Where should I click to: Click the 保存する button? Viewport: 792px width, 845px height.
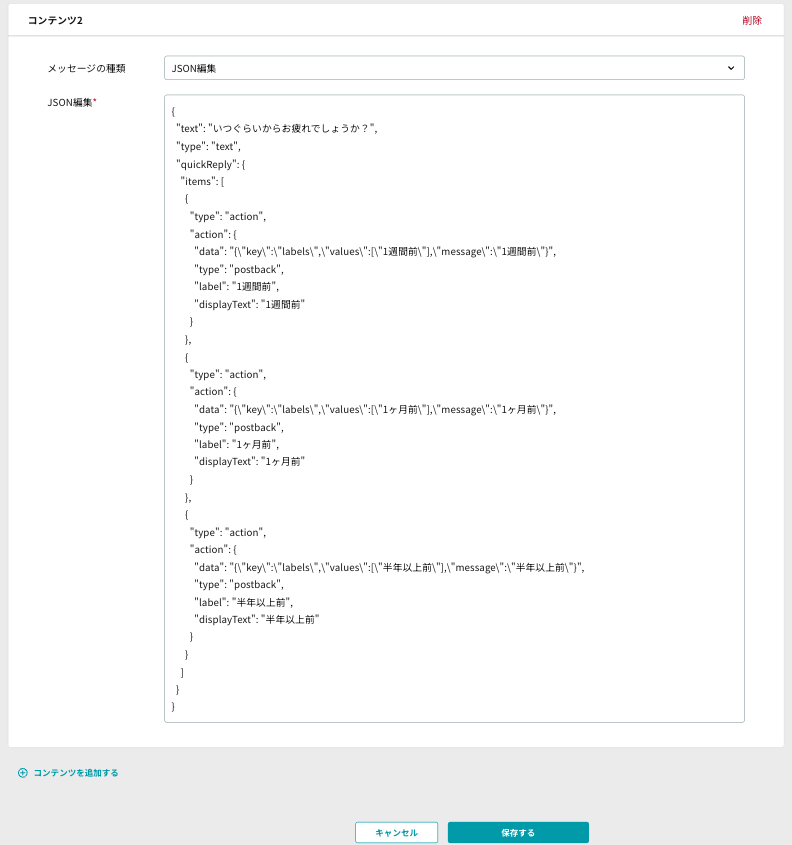(x=518, y=833)
